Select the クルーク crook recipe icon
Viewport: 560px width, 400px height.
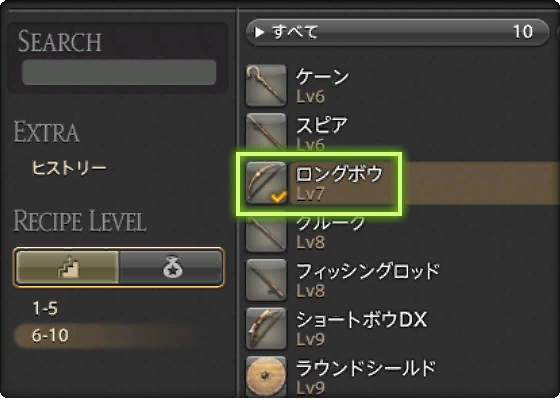pyautogui.click(x=266, y=233)
